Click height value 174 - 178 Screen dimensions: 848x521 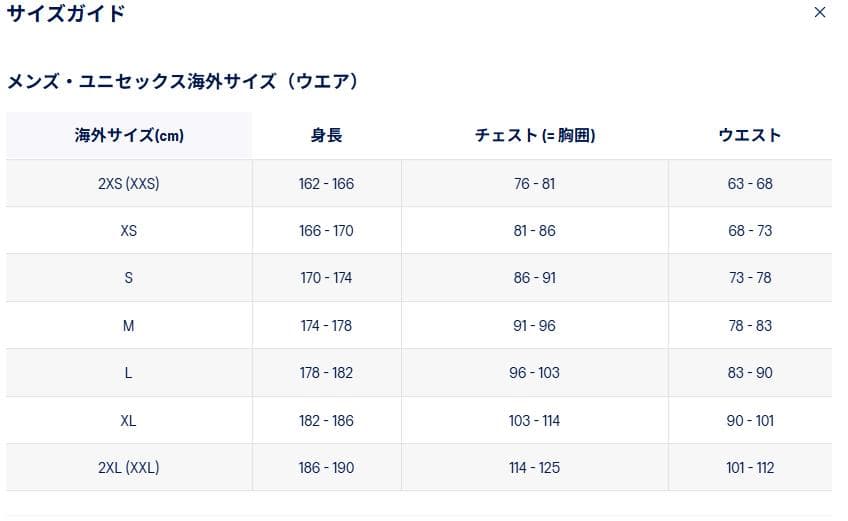coord(326,326)
